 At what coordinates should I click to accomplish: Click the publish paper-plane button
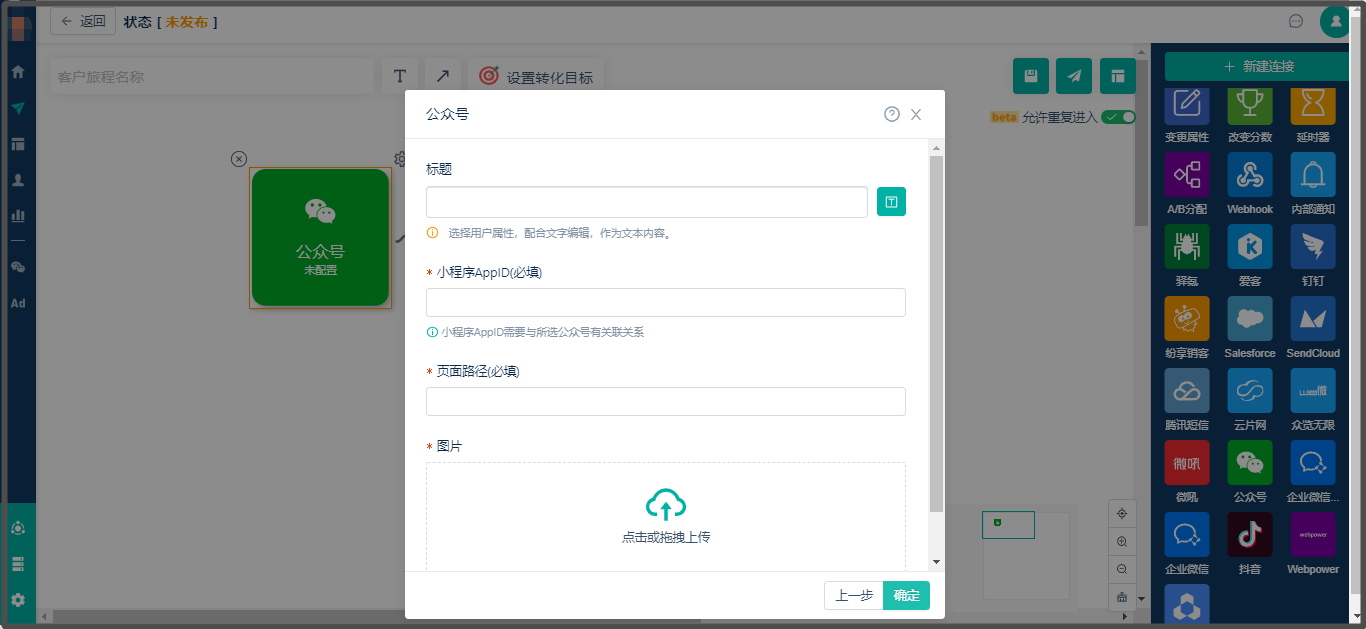tap(1074, 76)
